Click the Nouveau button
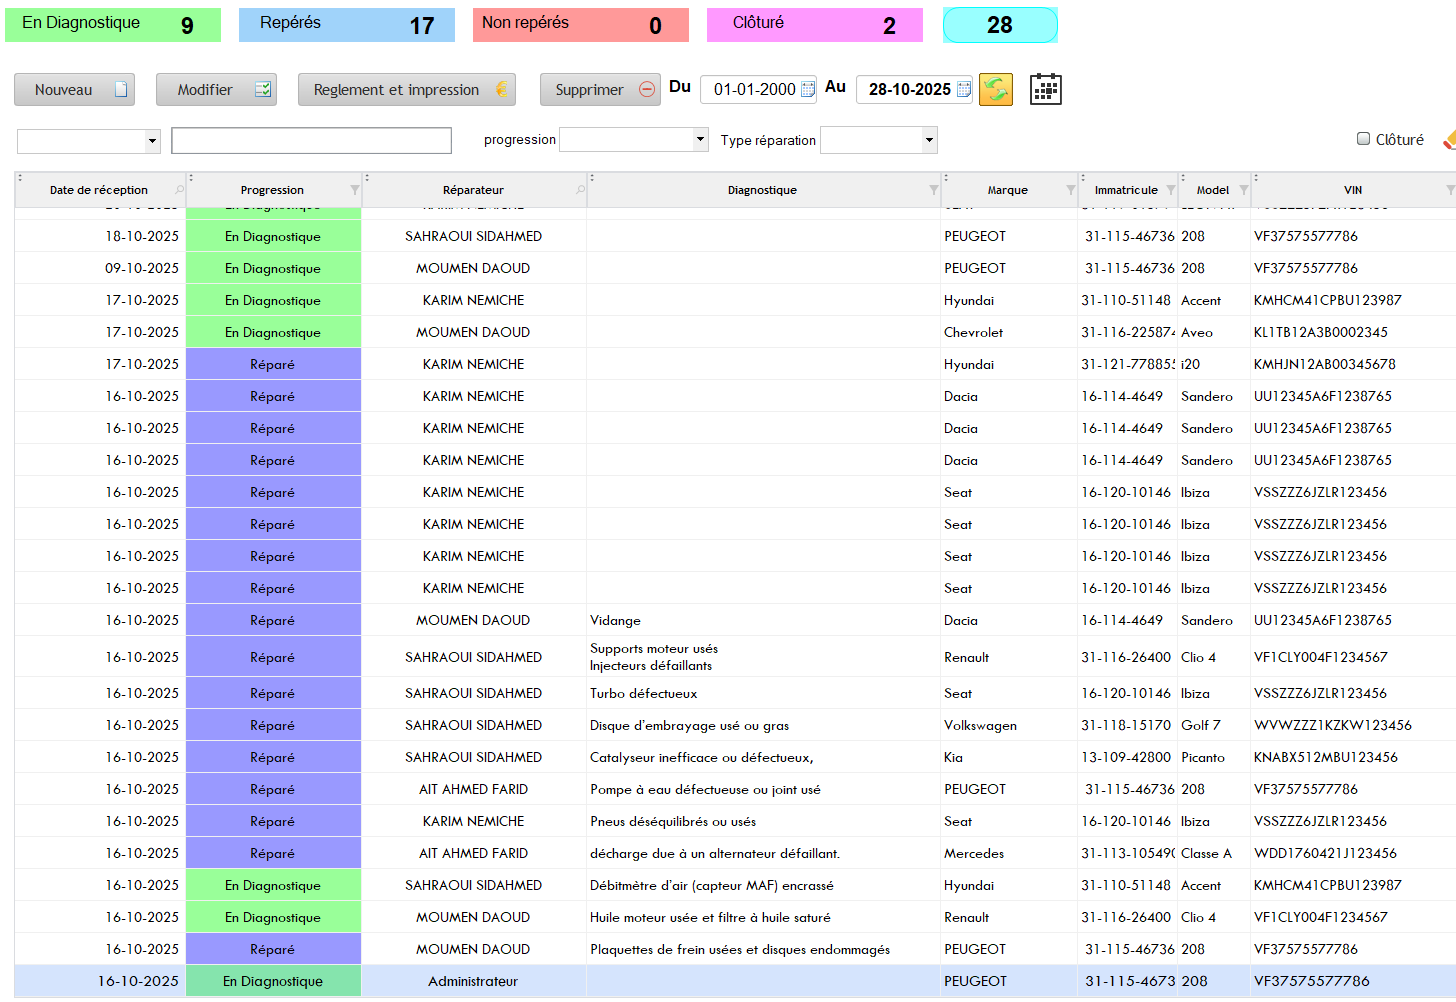The image size is (1456, 1002). click(74, 90)
